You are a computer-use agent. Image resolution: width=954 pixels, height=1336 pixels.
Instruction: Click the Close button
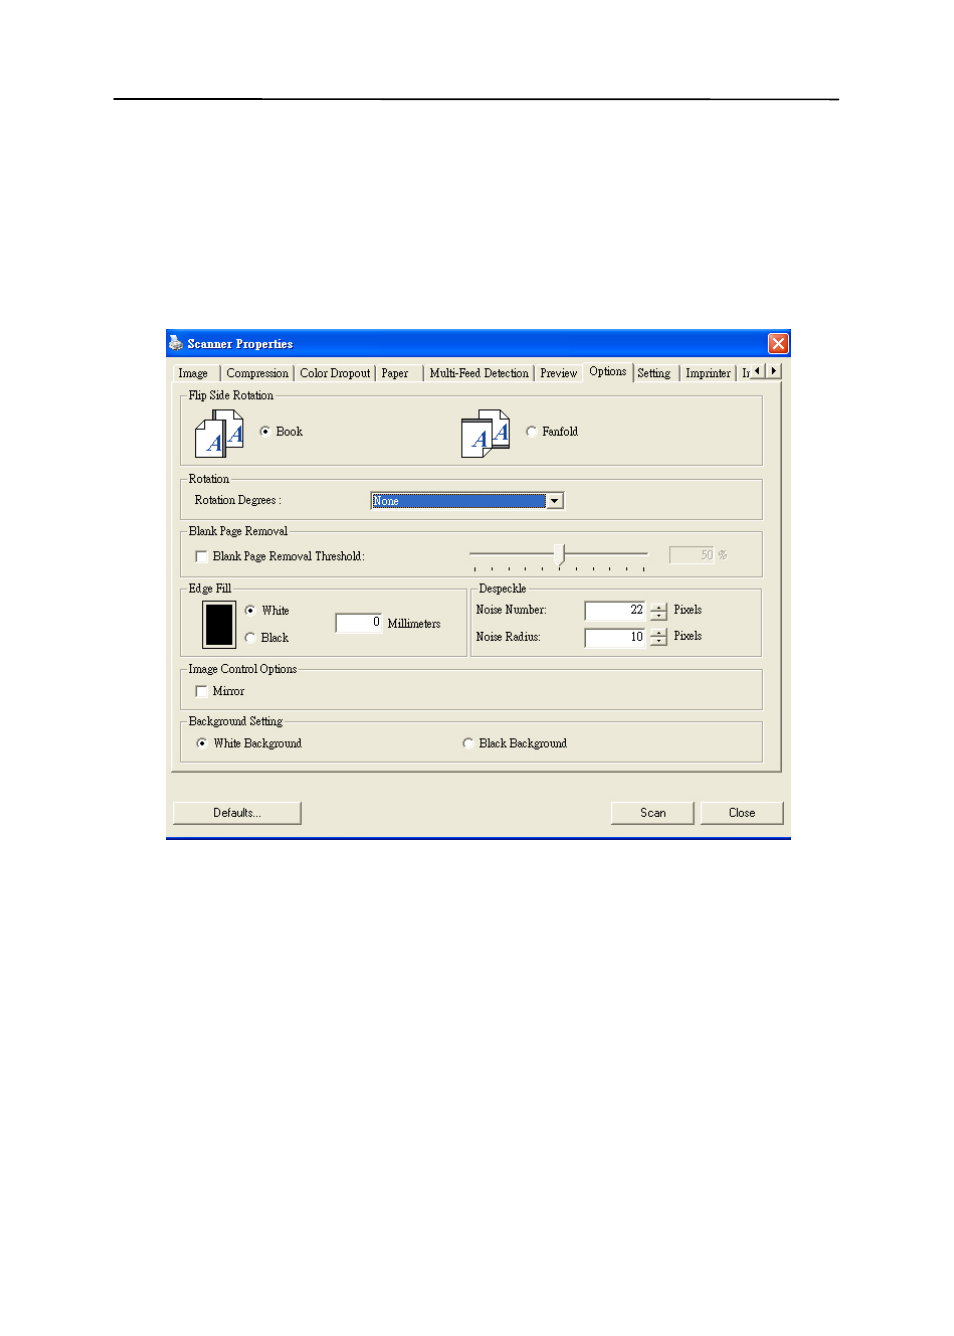(x=742, y=813)
